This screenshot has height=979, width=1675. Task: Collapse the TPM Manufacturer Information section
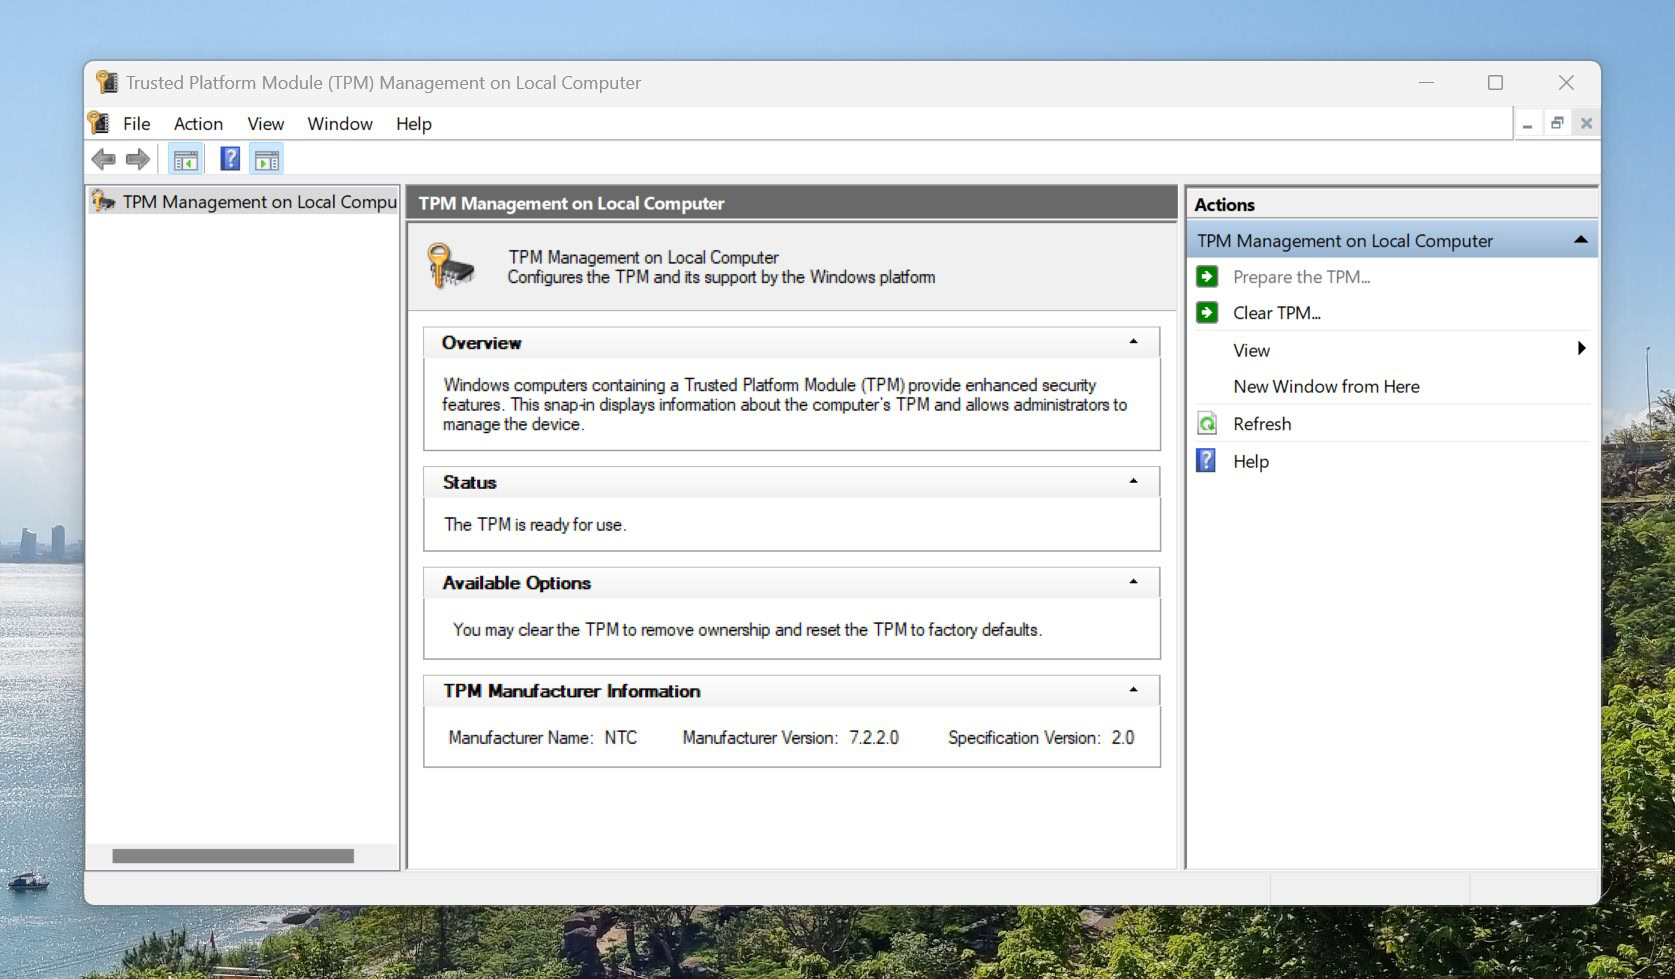pyautogui.click(x=1133, y=690)
